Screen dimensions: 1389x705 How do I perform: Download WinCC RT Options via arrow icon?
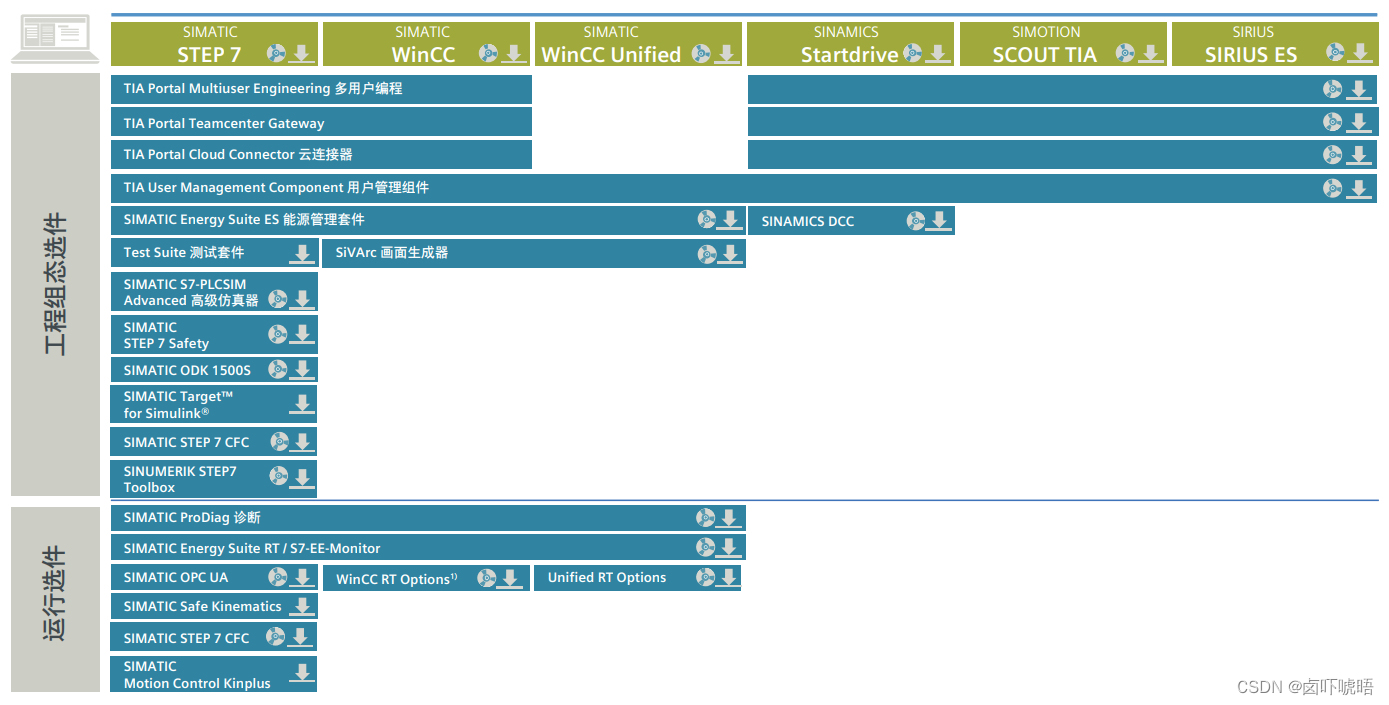click(x=510, y=578)
